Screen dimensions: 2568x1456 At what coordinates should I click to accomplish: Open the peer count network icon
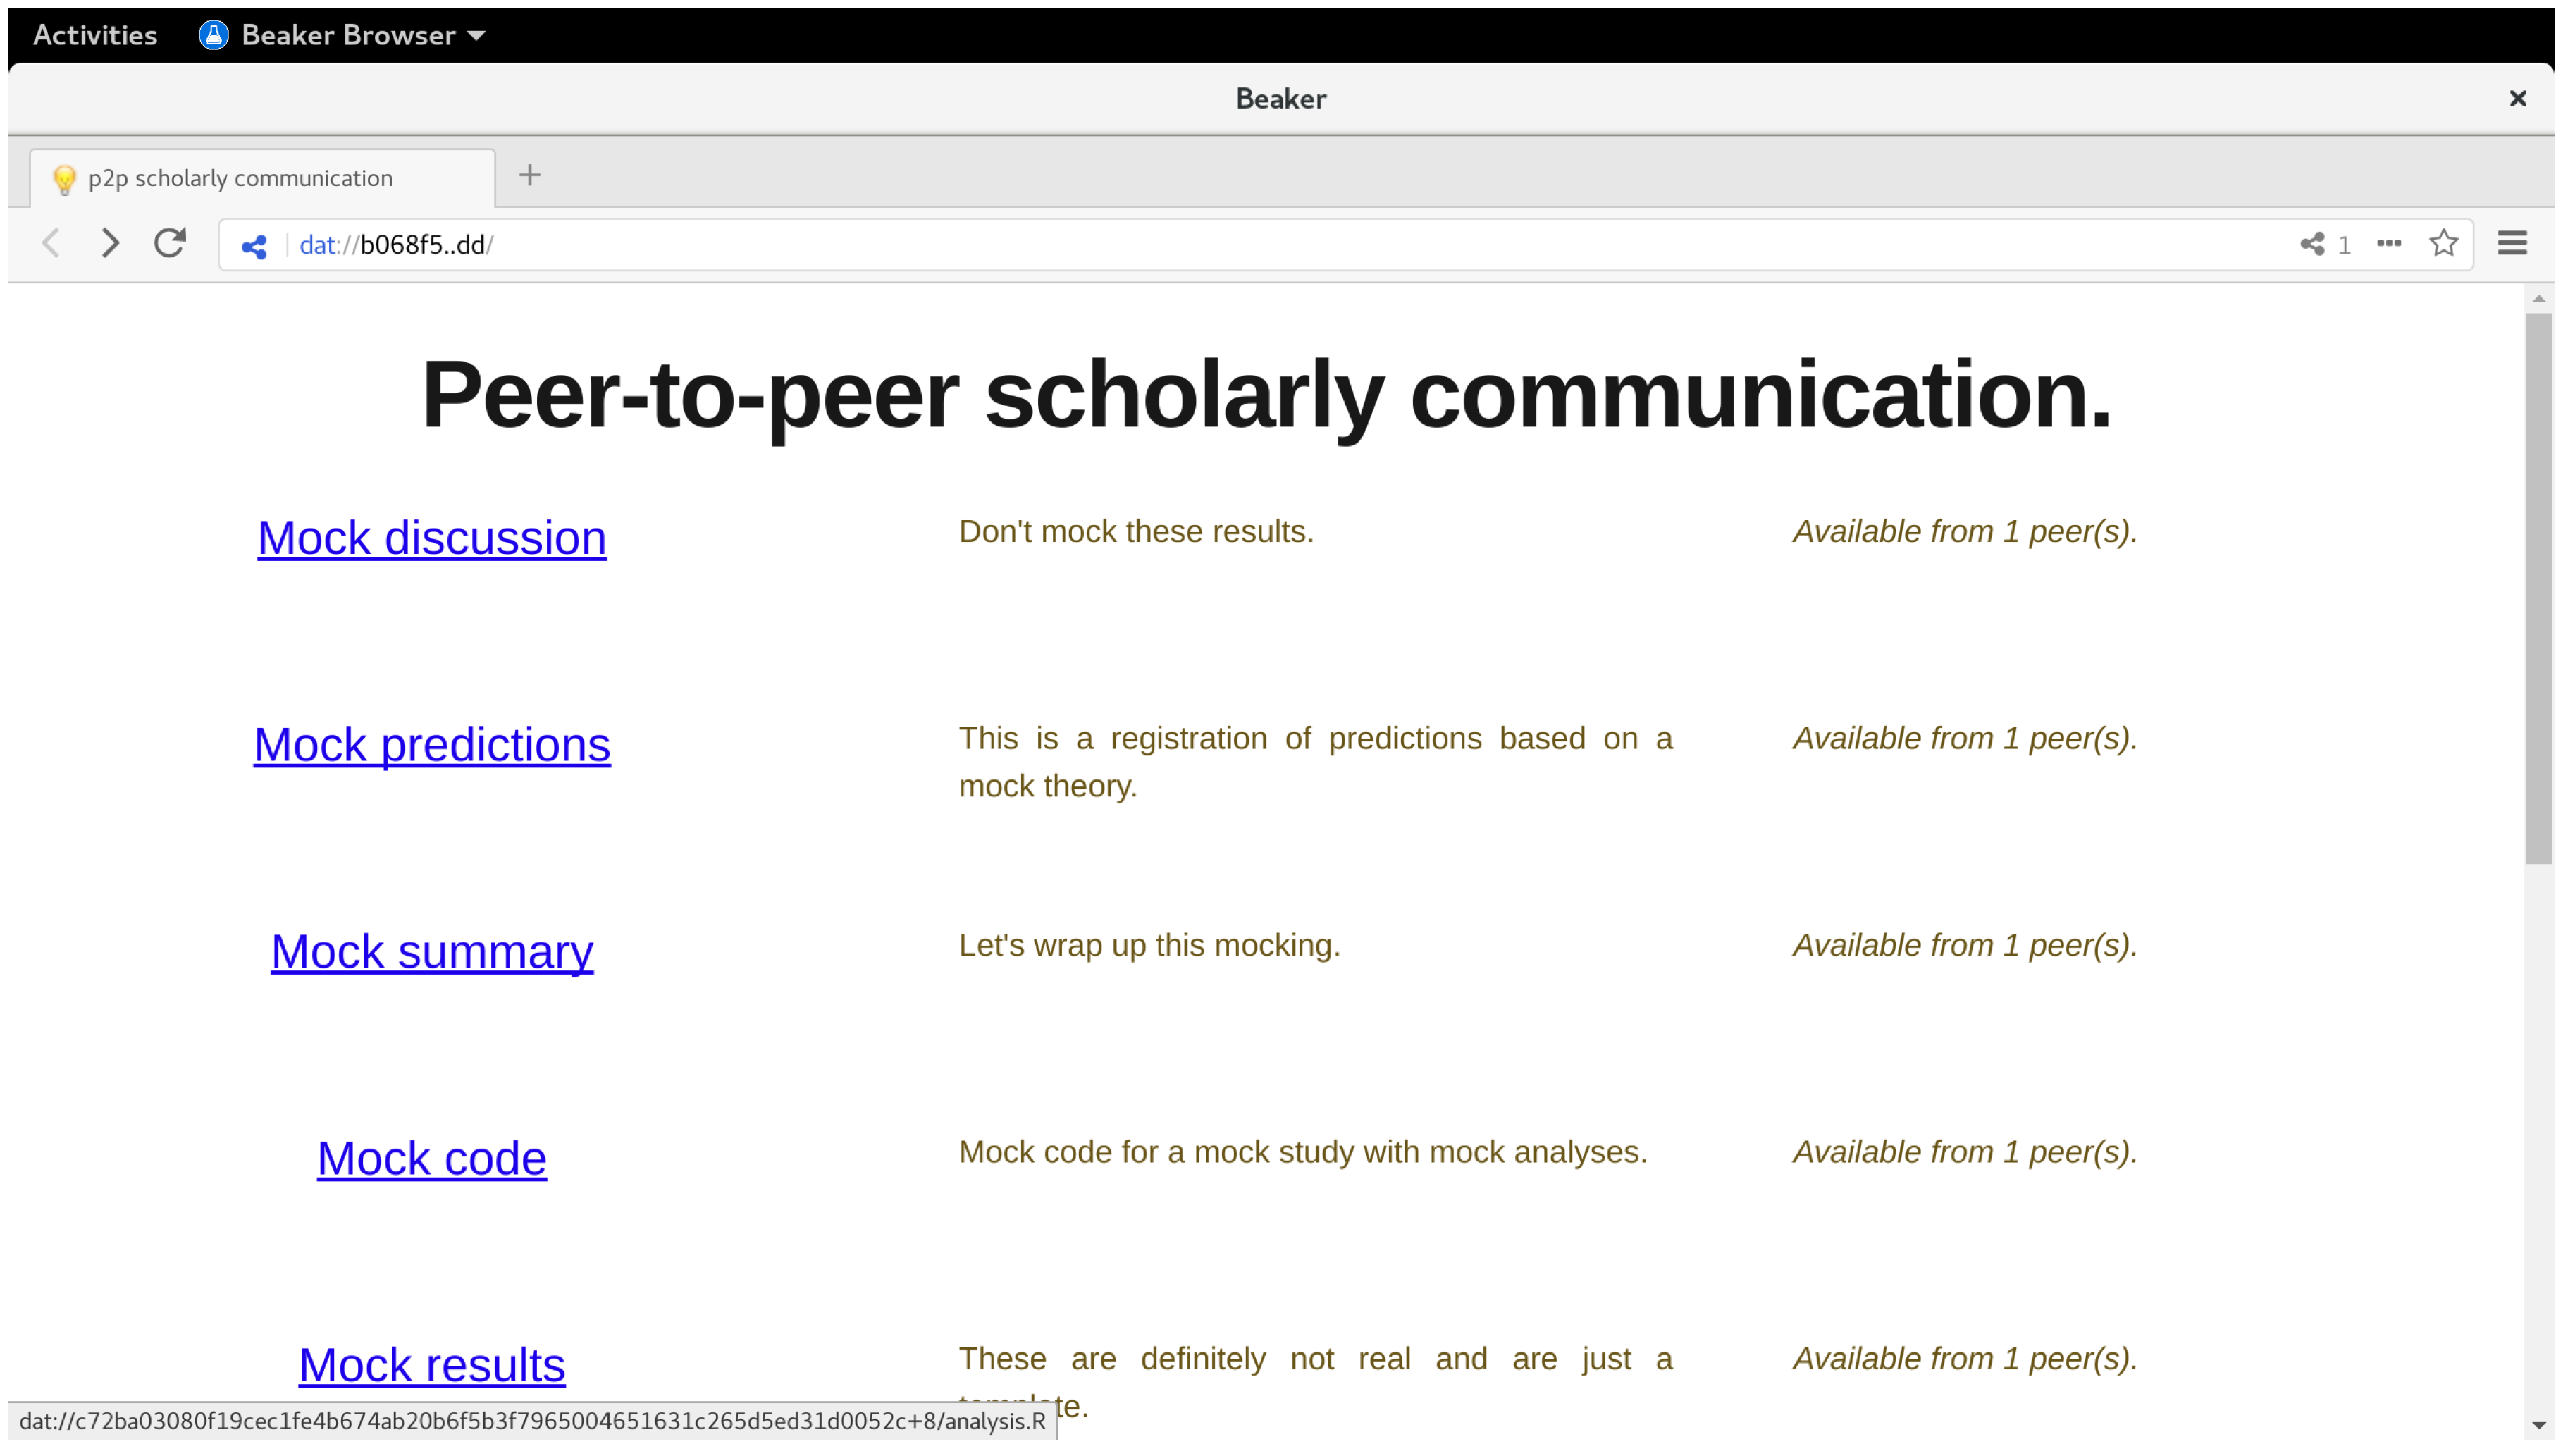pyautogui.click(x=2312, y=244)
